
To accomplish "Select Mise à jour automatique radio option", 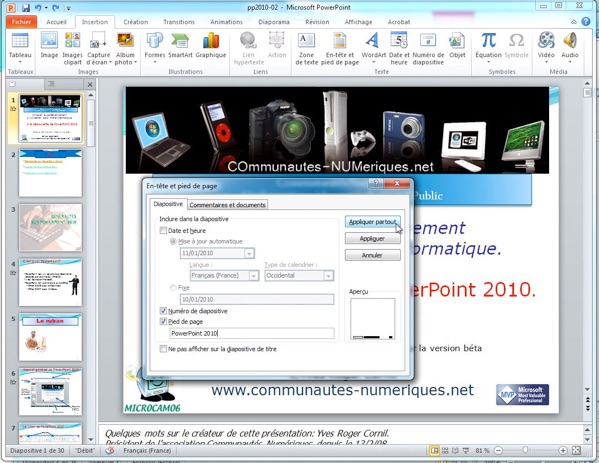I will pos(173,241).
